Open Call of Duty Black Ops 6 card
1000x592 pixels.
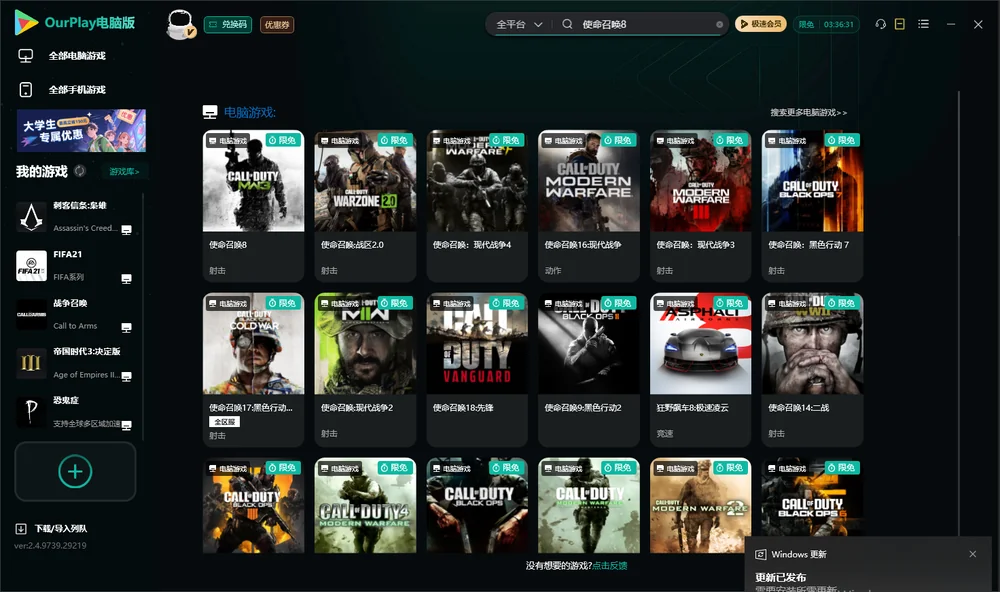point(812,498)
